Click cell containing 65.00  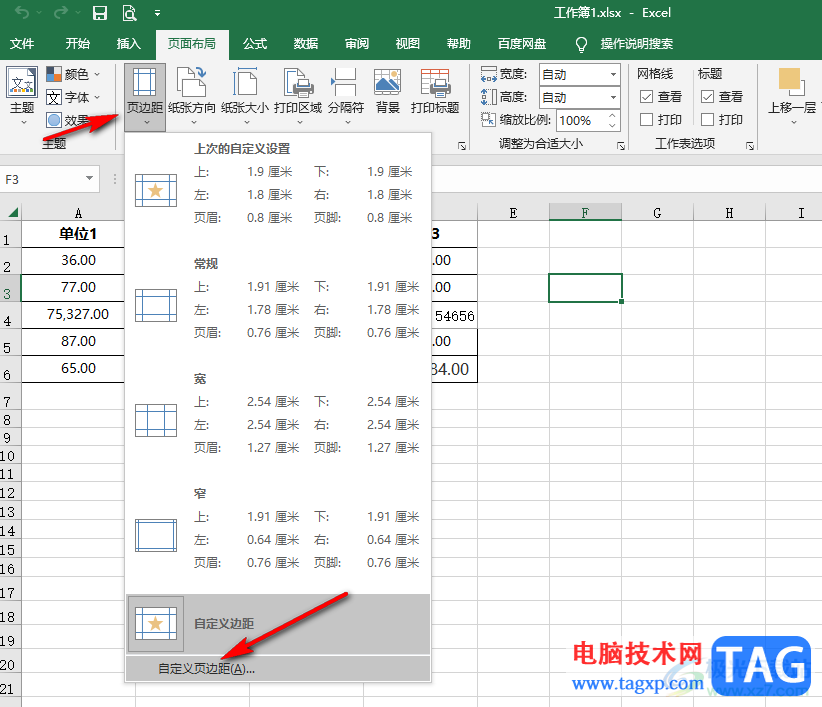78,368
